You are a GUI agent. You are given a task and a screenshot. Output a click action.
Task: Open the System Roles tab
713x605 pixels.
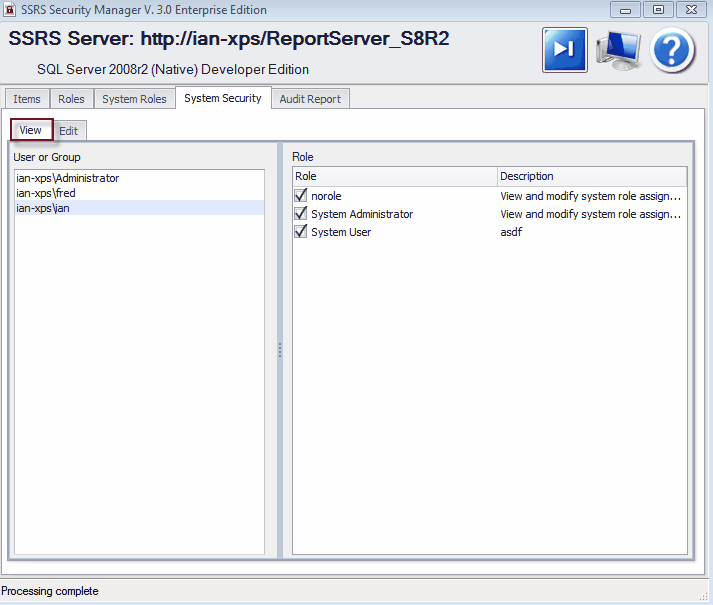134,99
